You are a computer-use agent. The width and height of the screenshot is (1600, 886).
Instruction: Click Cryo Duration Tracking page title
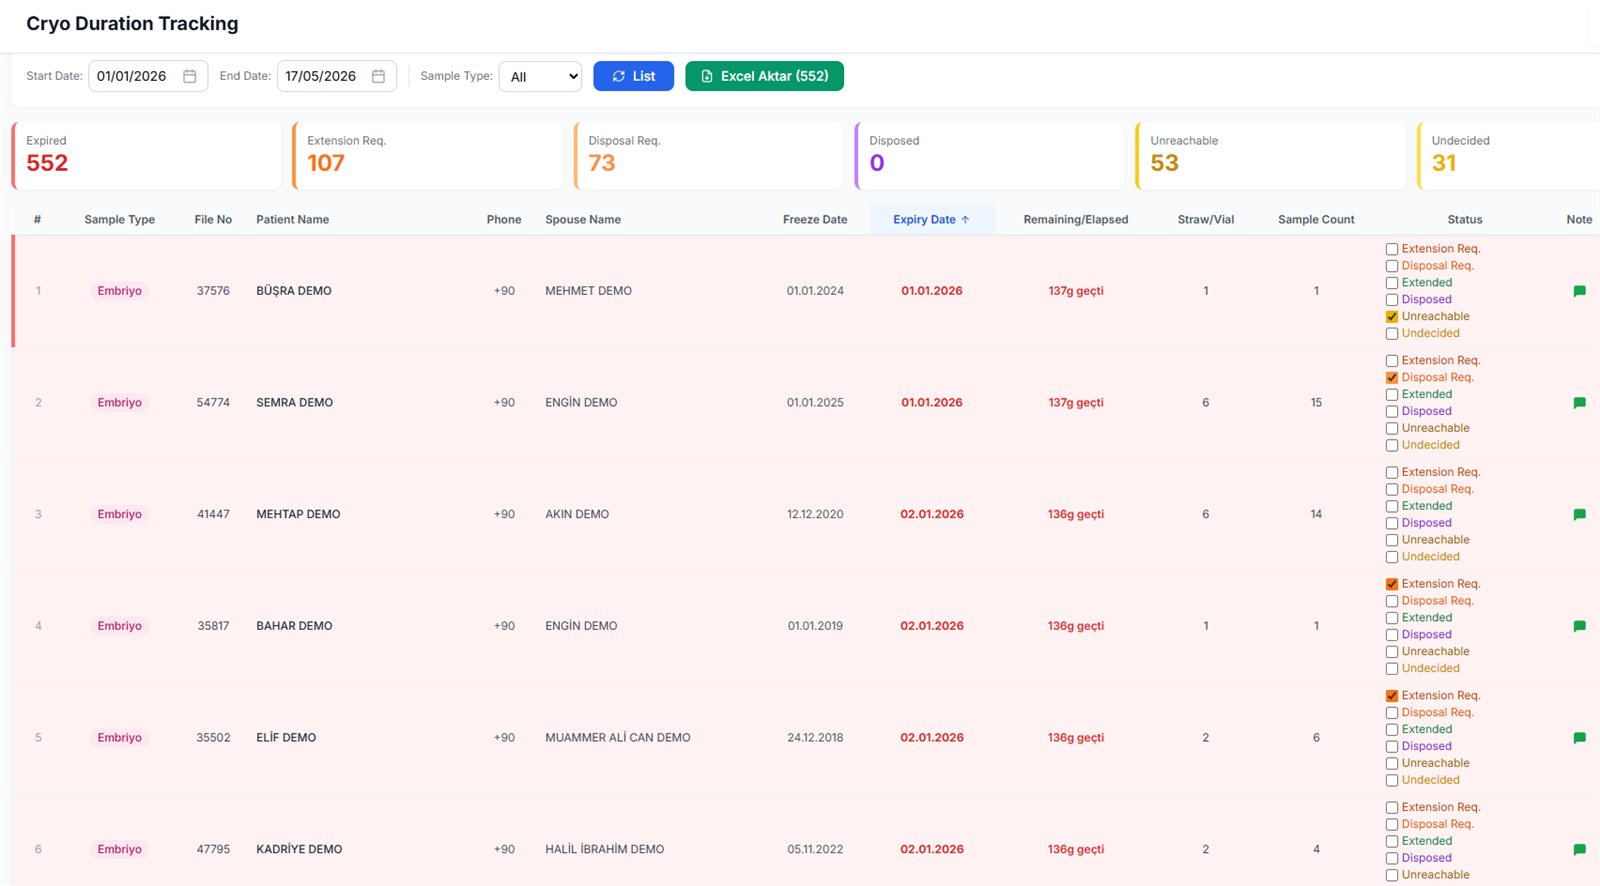click(x=132, y=23)
